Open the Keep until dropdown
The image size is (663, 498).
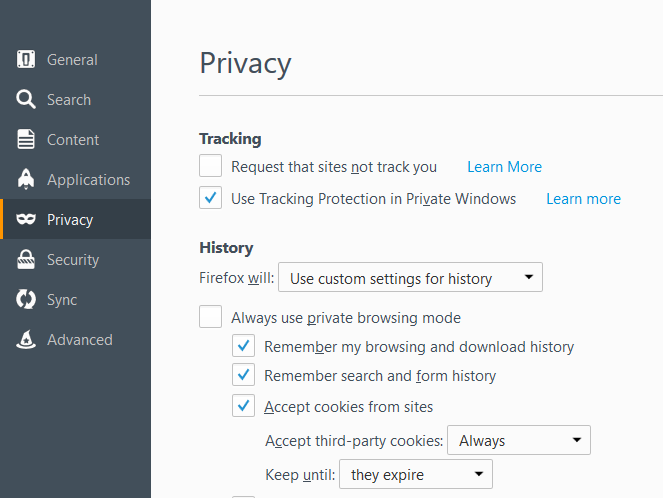pyautogui.click(x=416, y=474)
